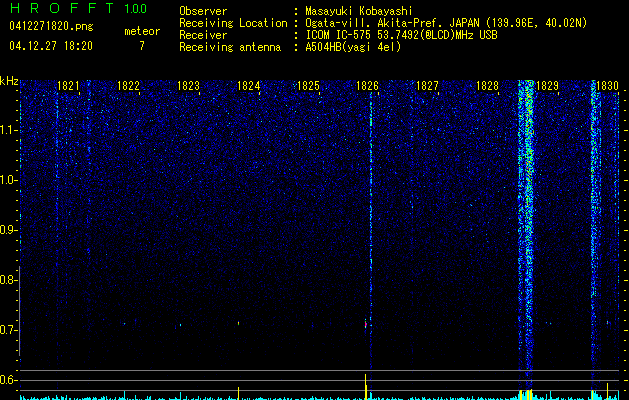
Task: Click the HROFFT title text
Action: tap(63, 8)
